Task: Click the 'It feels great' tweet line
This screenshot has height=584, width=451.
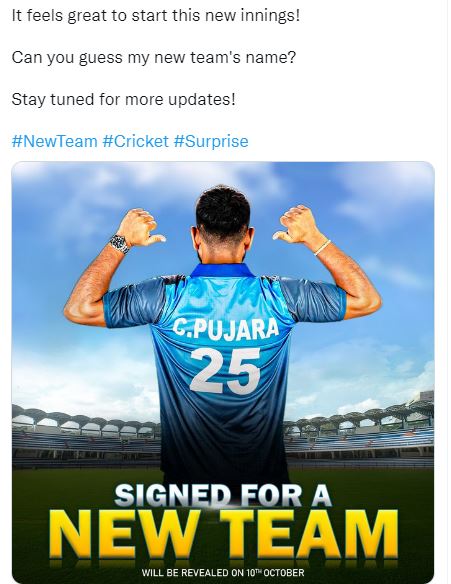Action: pos(156,16)
